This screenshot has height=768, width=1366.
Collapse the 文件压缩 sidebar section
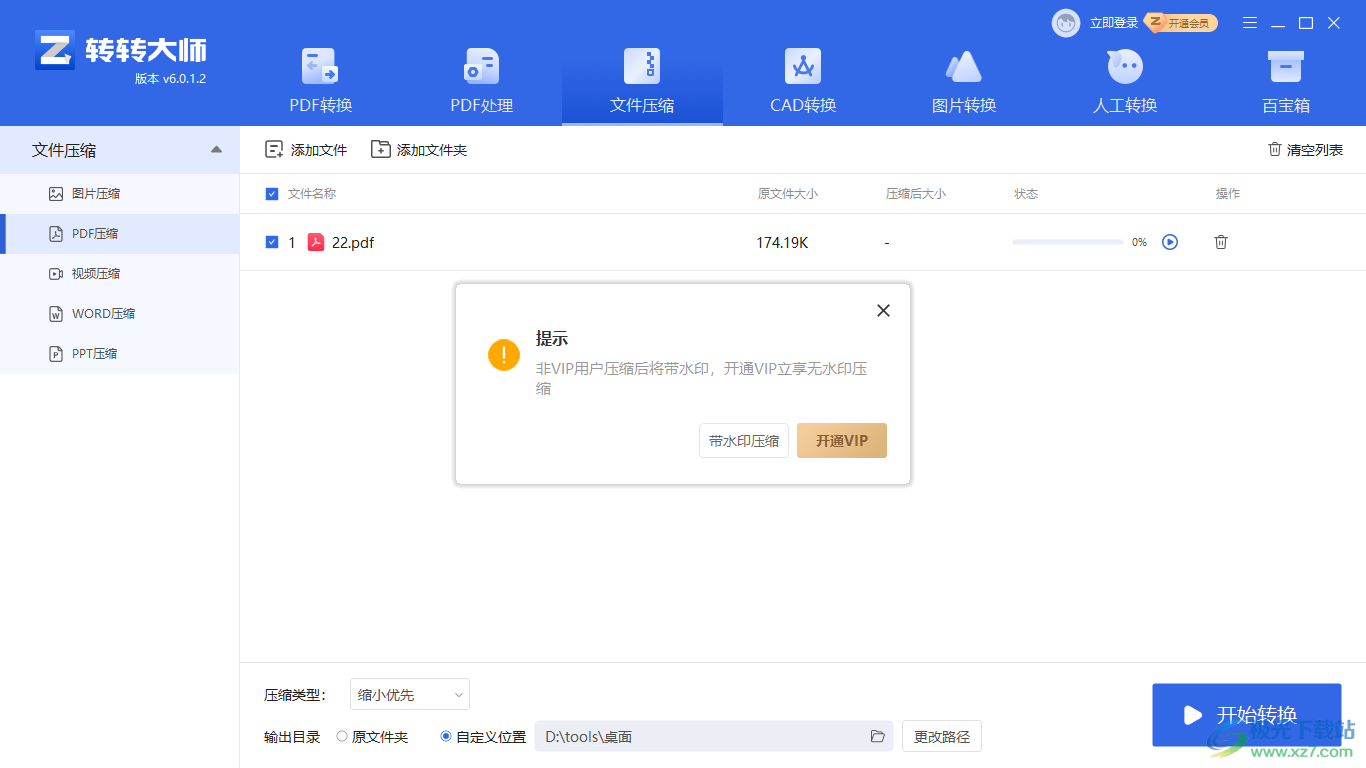217,150
